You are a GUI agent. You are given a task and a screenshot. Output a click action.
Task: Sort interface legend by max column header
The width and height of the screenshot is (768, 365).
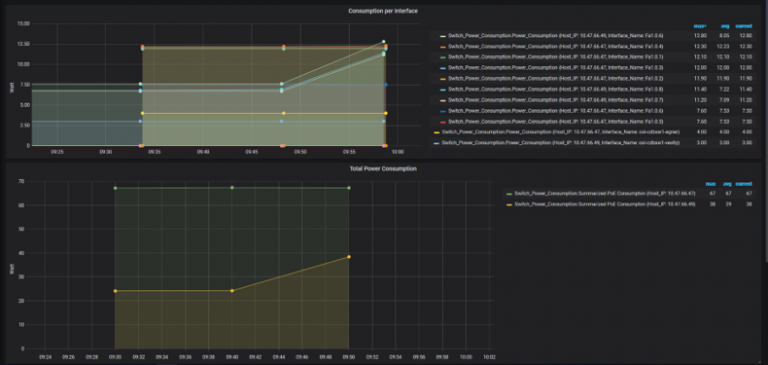click(699, 26)
